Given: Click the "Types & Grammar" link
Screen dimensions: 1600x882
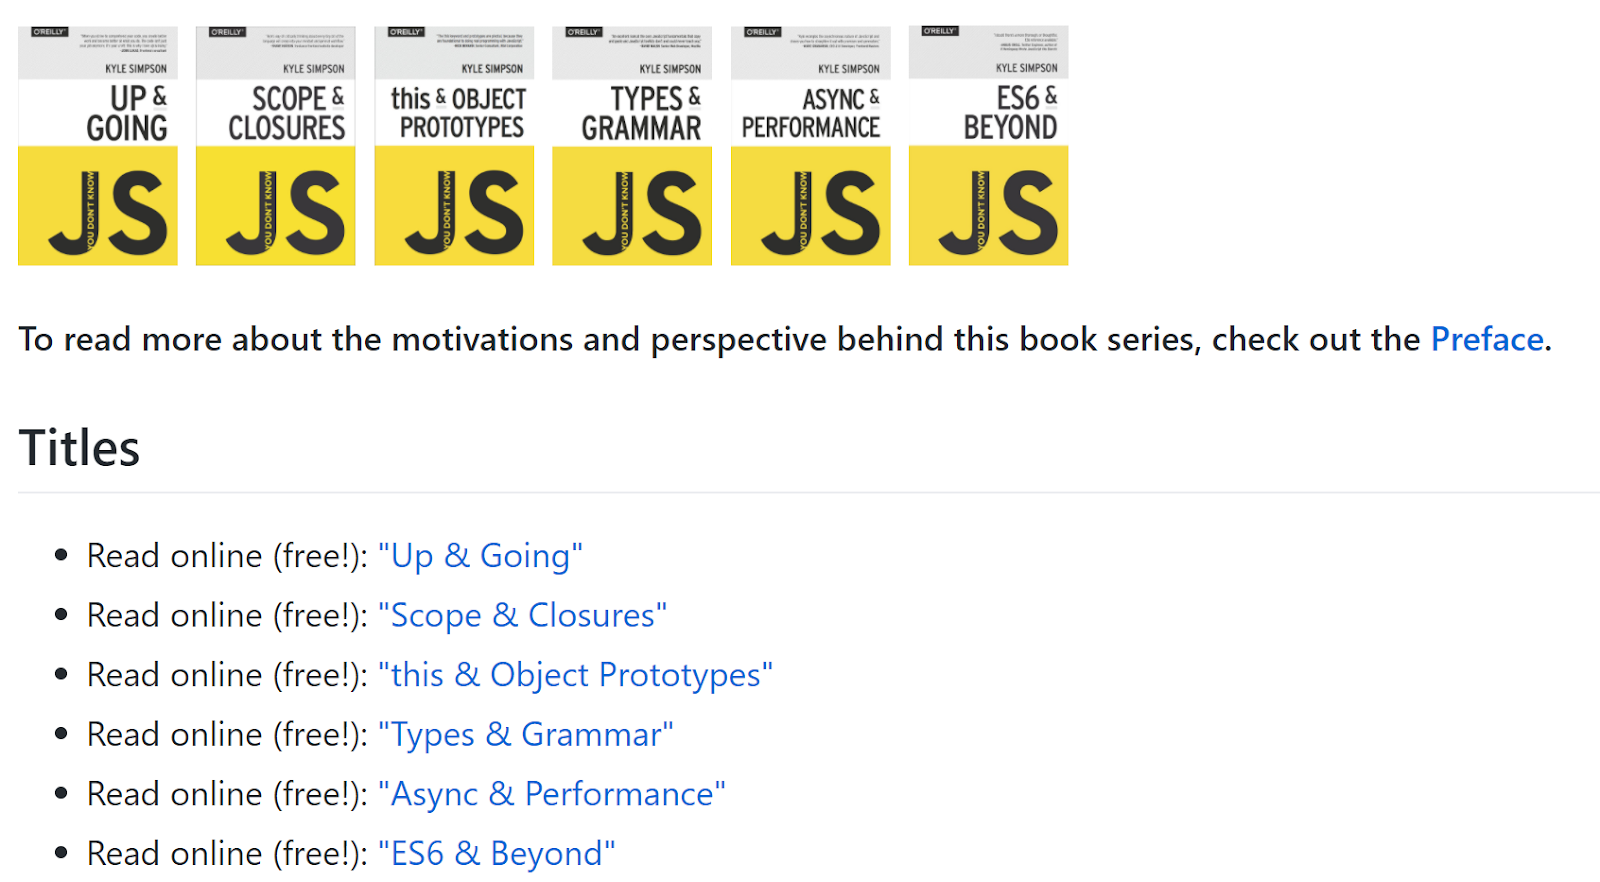Looking at the screenshot, I should pyautogui.click(x=525, y=735).
